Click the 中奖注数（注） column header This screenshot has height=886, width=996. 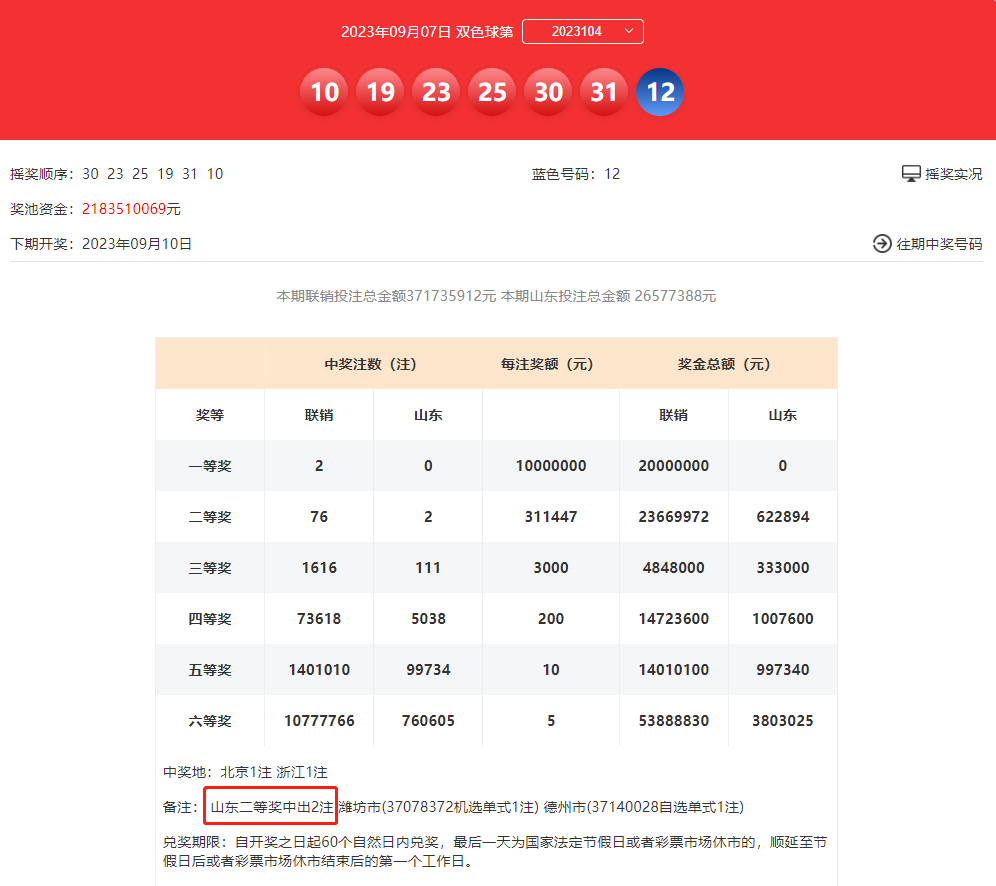[371, 364]
